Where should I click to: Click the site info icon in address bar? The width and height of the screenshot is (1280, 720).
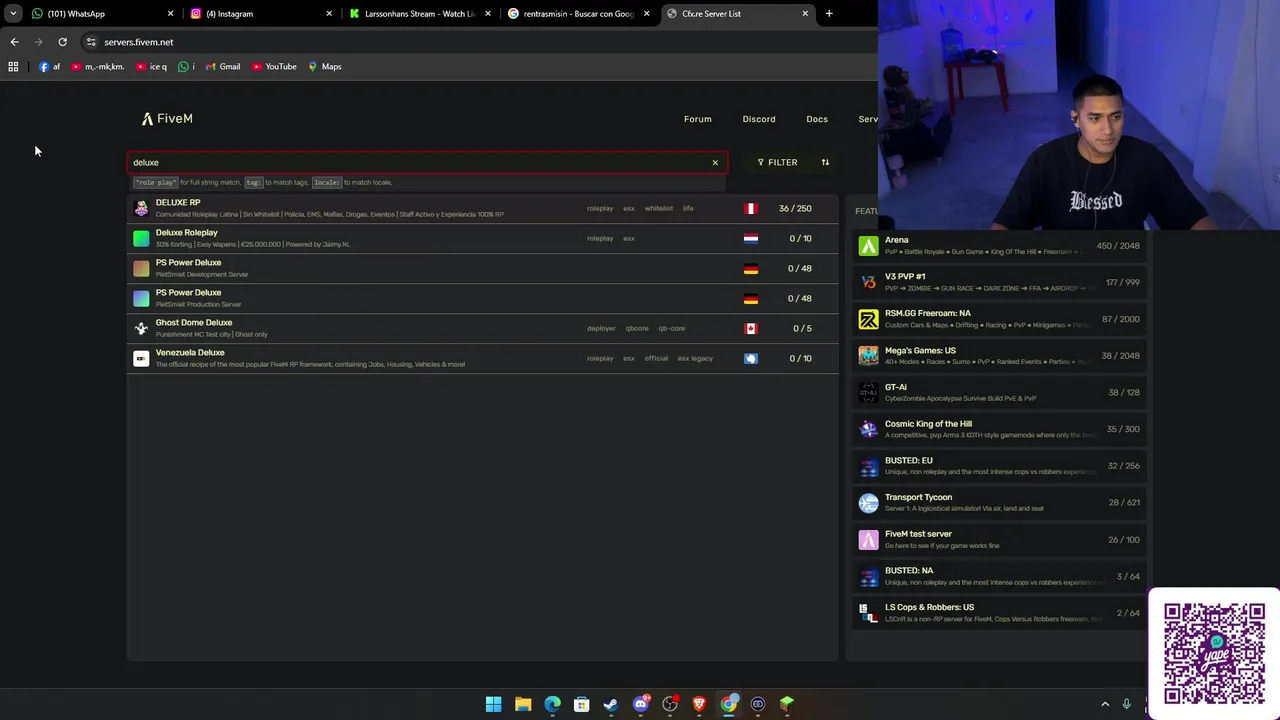[91, 42]
